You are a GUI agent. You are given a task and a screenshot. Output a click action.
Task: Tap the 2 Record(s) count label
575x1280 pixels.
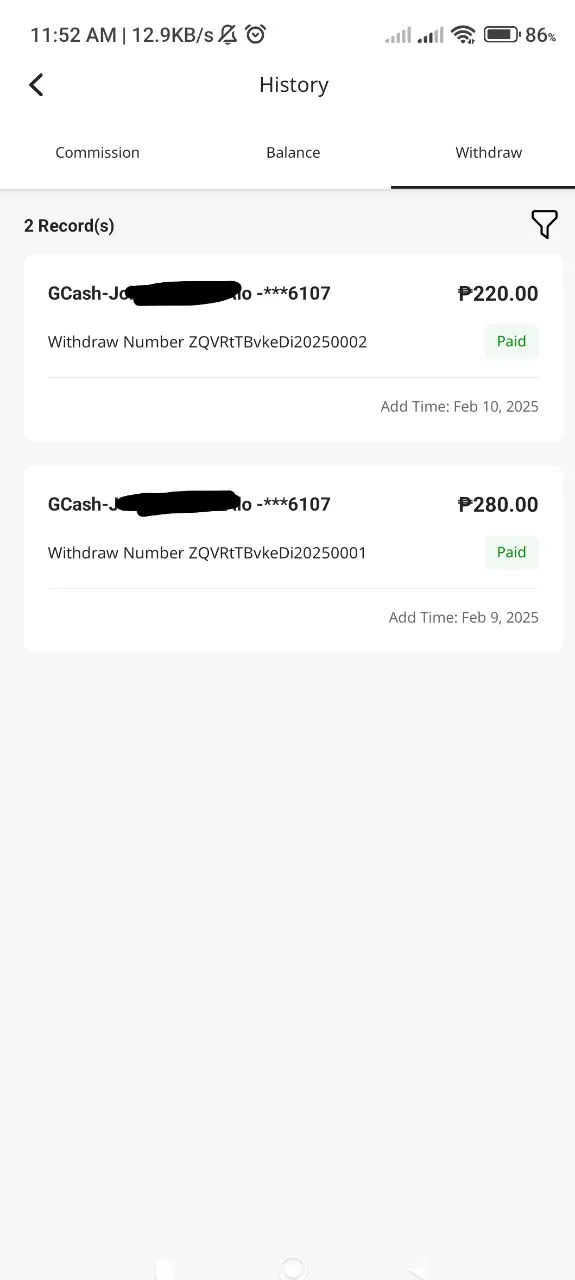[69, 226]
